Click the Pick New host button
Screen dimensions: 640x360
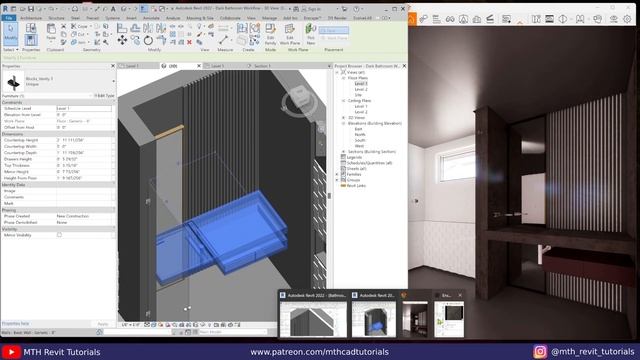(x=311, y=33)
